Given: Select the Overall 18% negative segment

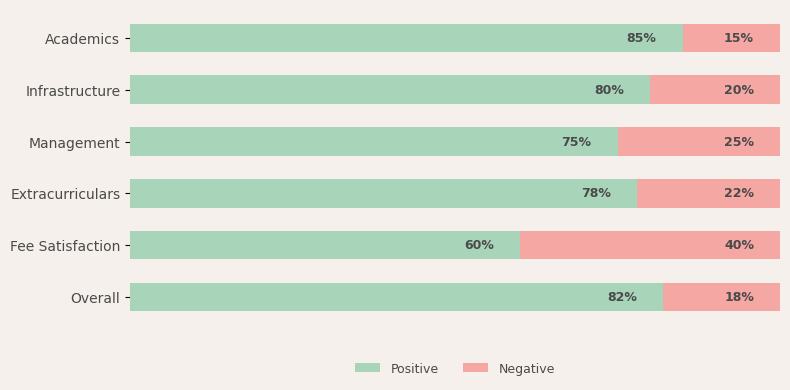Looking at the screenshot, I should (x=721, y=297).
